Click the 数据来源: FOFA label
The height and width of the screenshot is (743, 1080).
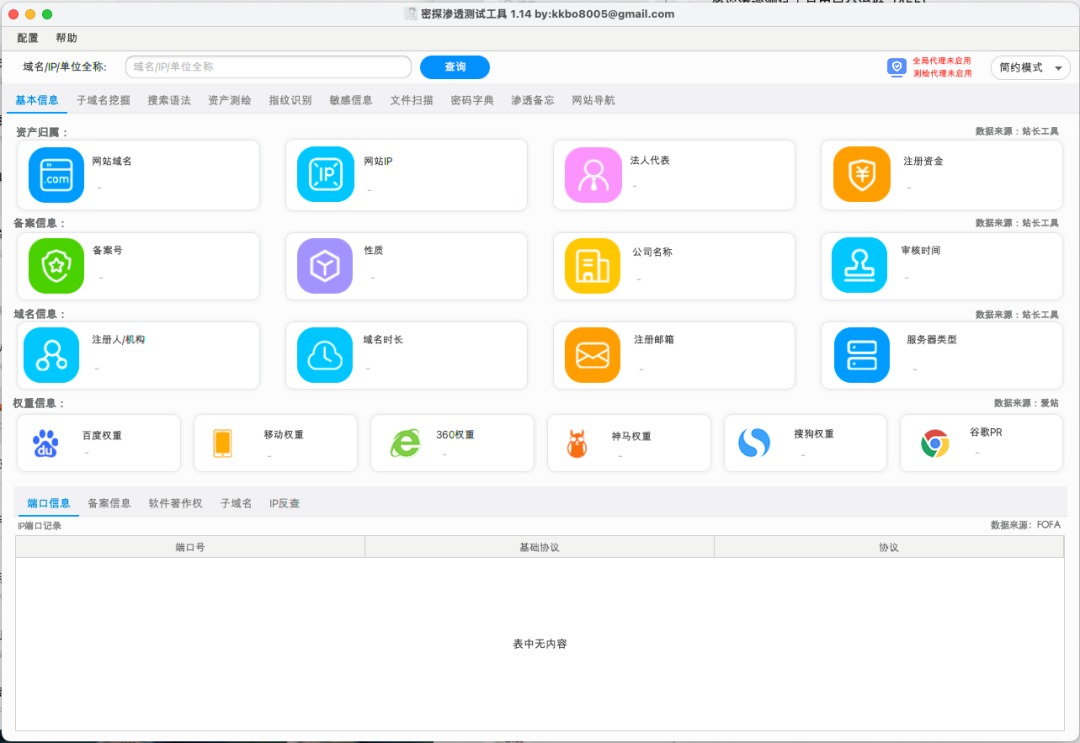1026,525
